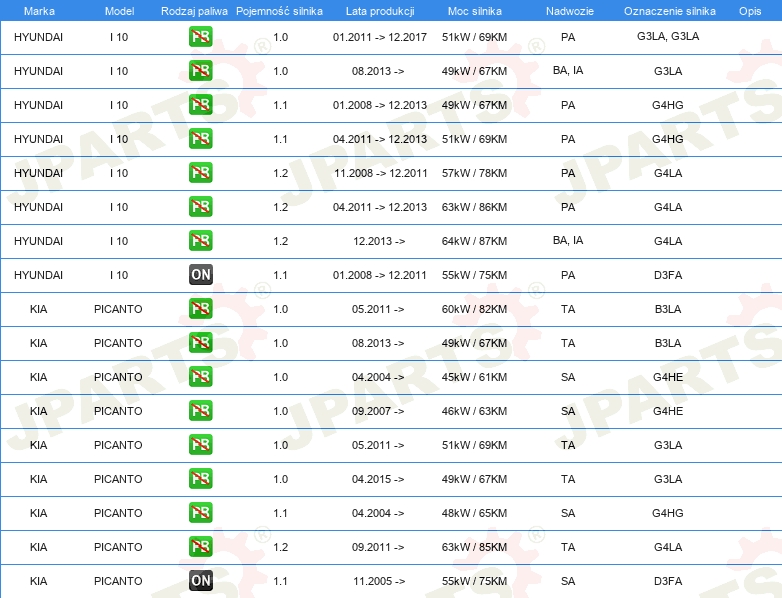782x598 pixels.
Task: Click the Moc silnika column header
Action: [x=474, y=10]
